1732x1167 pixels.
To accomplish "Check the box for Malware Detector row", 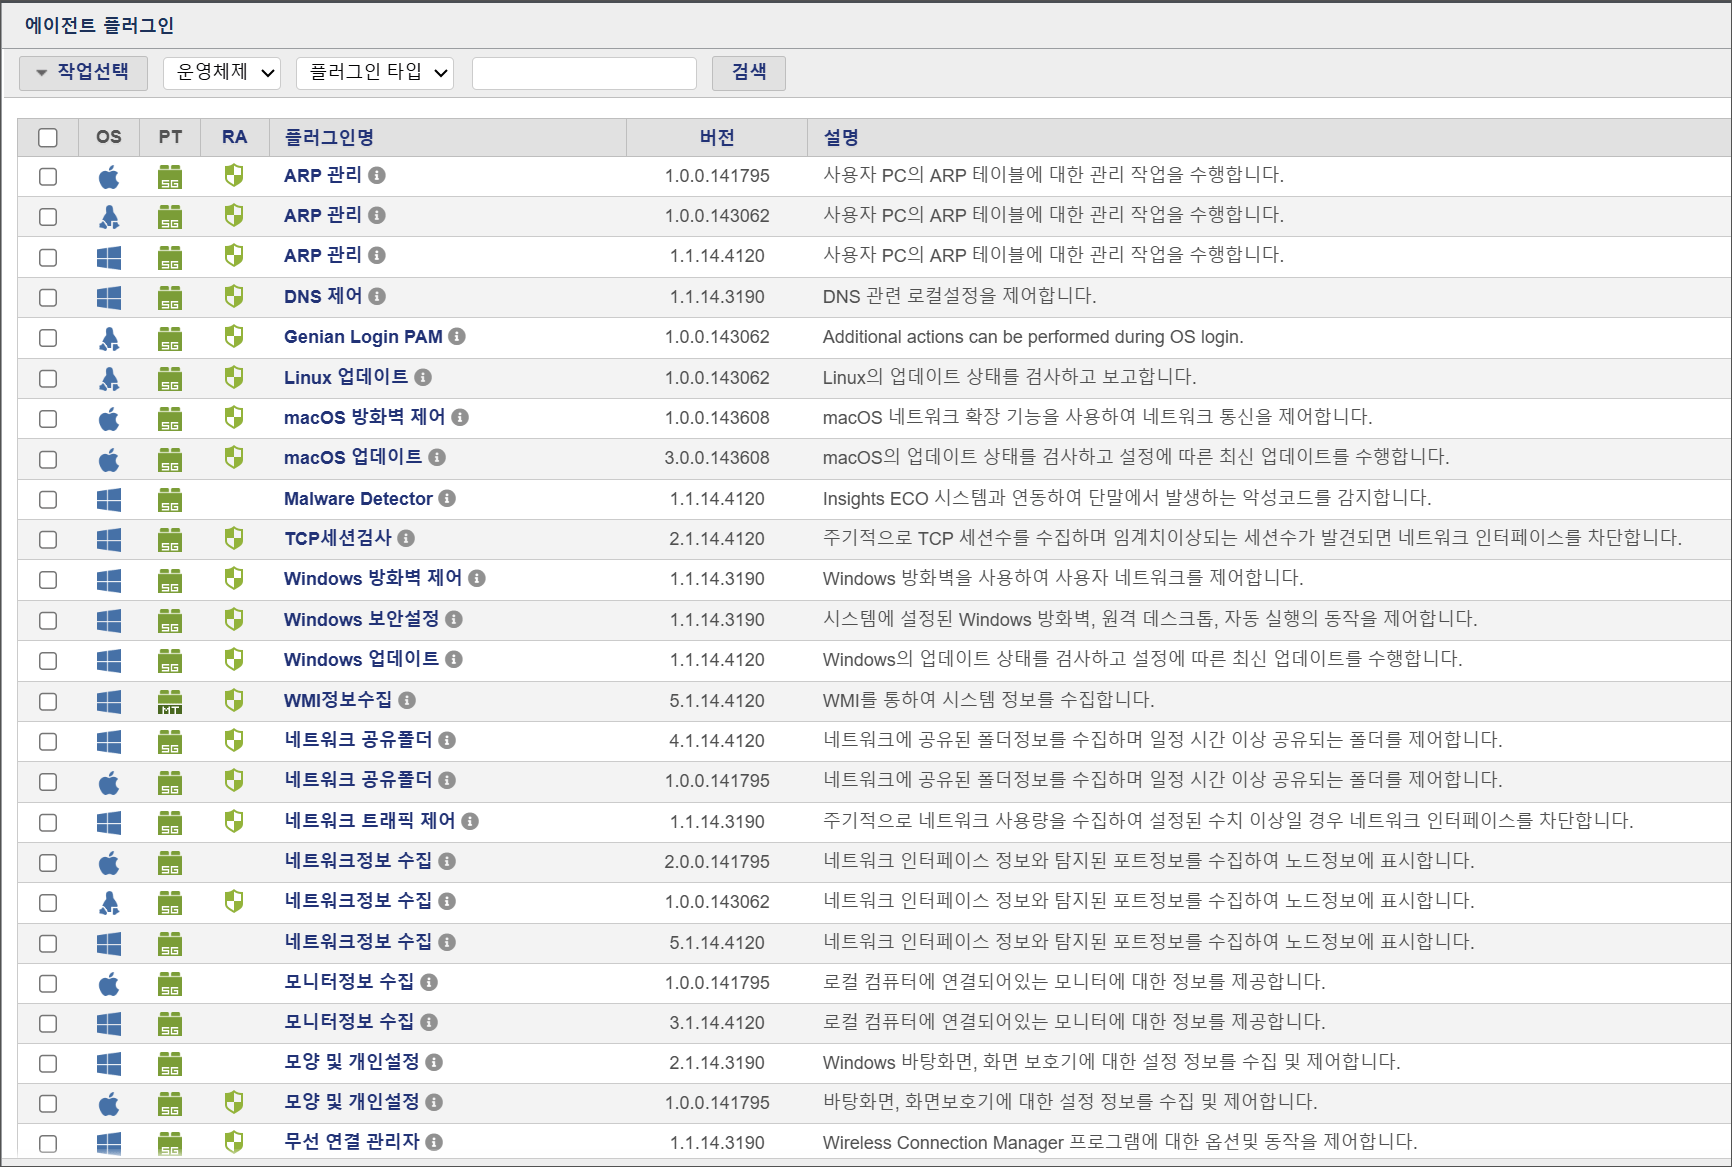I will tap(48, 499).
